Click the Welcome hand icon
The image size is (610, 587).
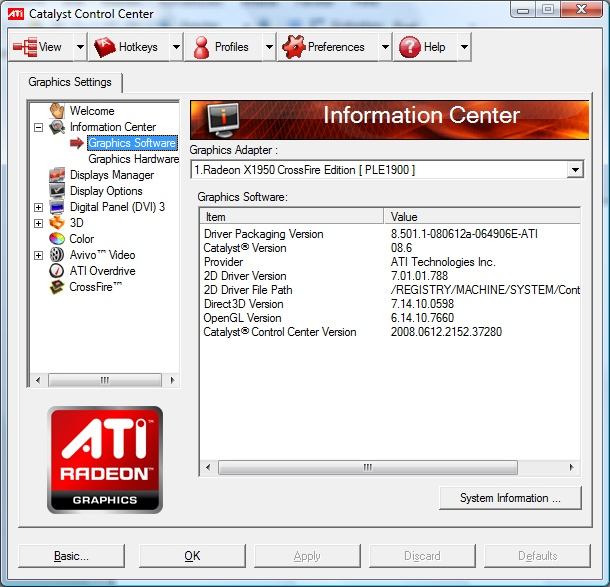pos(57,110)
